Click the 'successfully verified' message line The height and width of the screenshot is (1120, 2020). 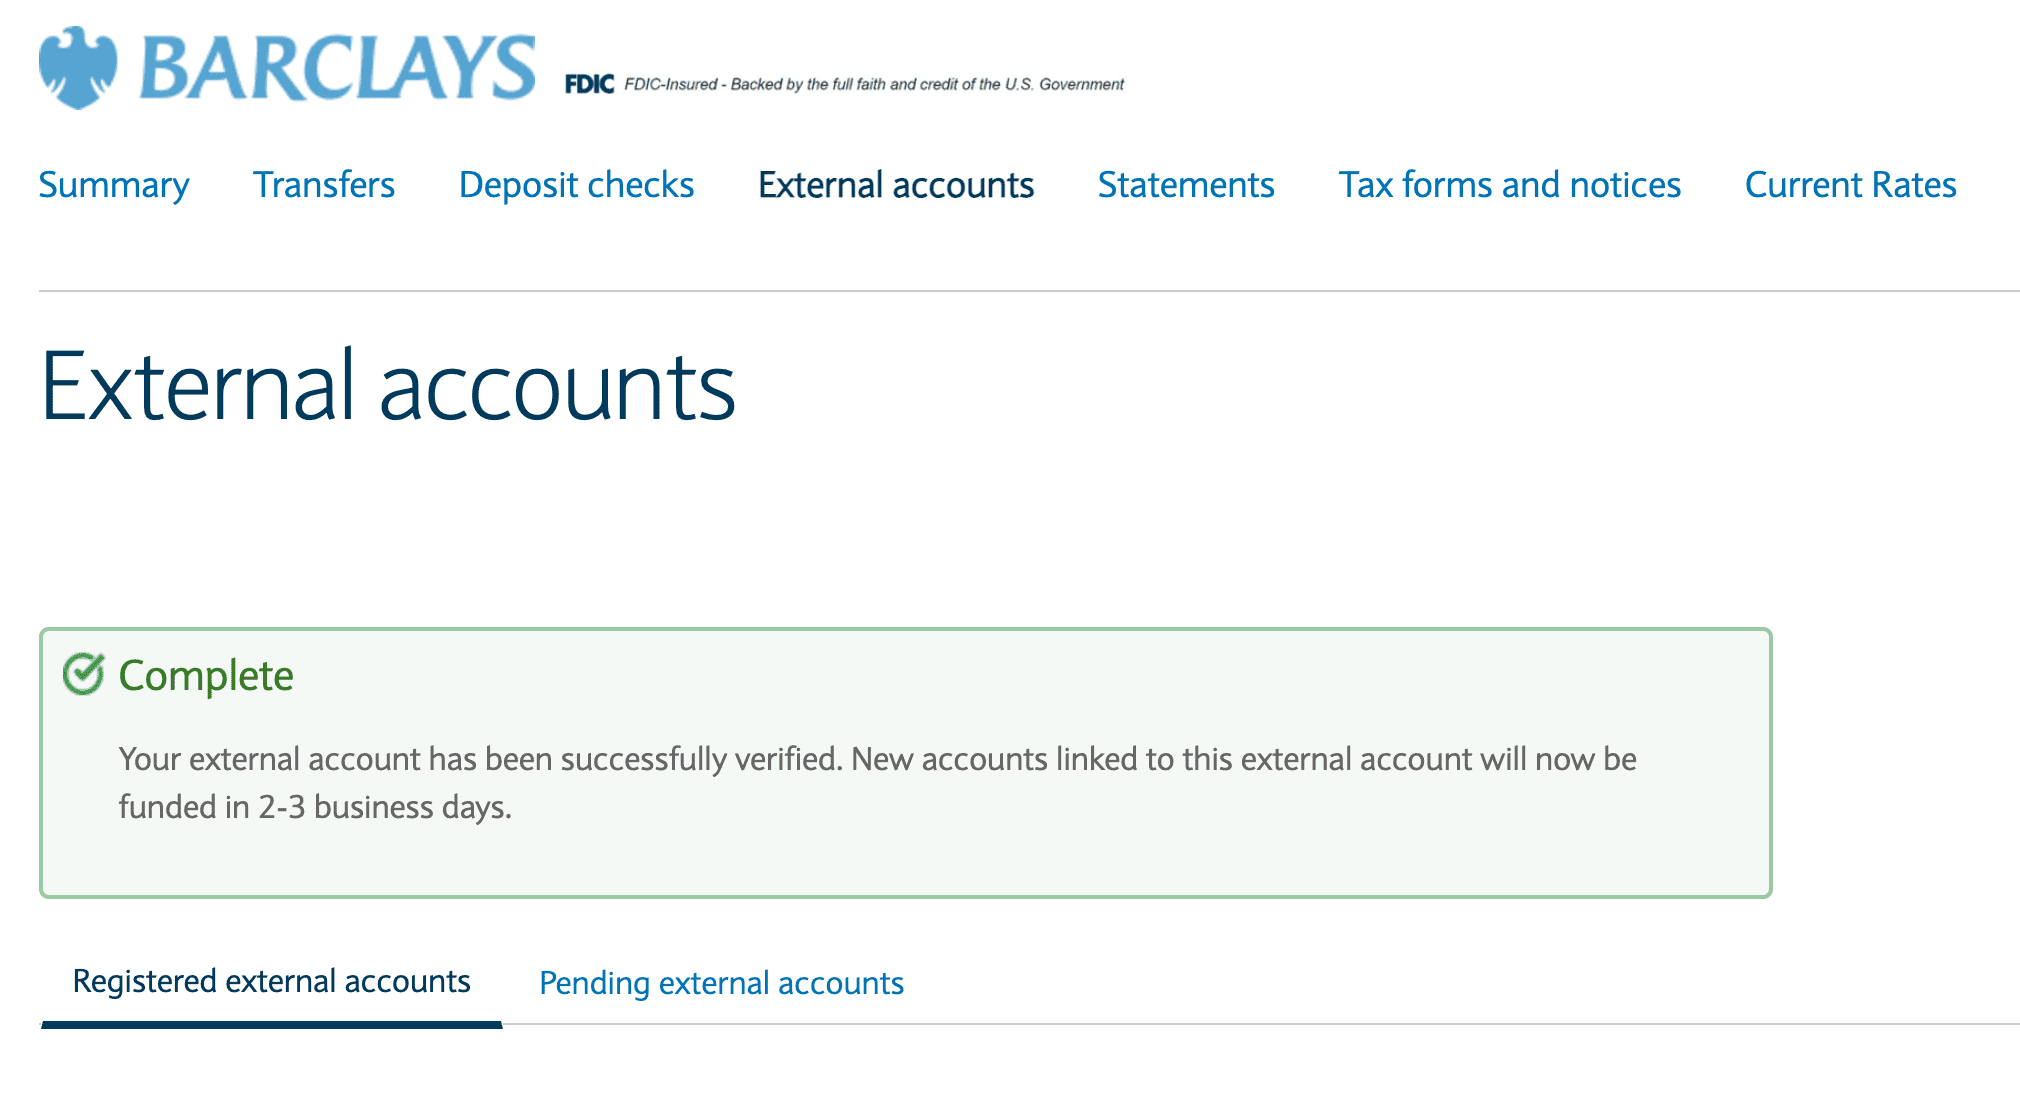(877, 759)
